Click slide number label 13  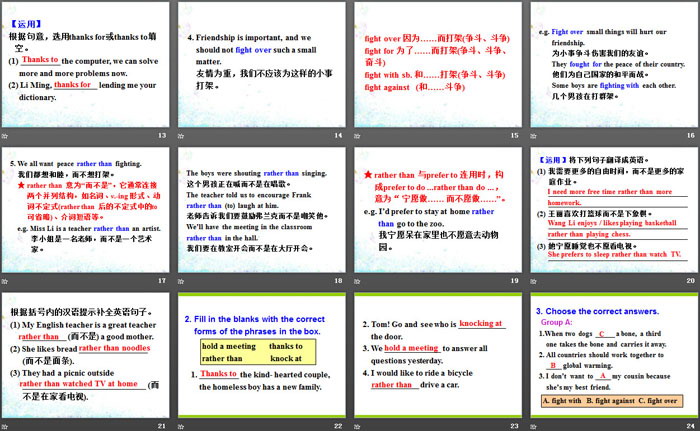pos(162,135)
